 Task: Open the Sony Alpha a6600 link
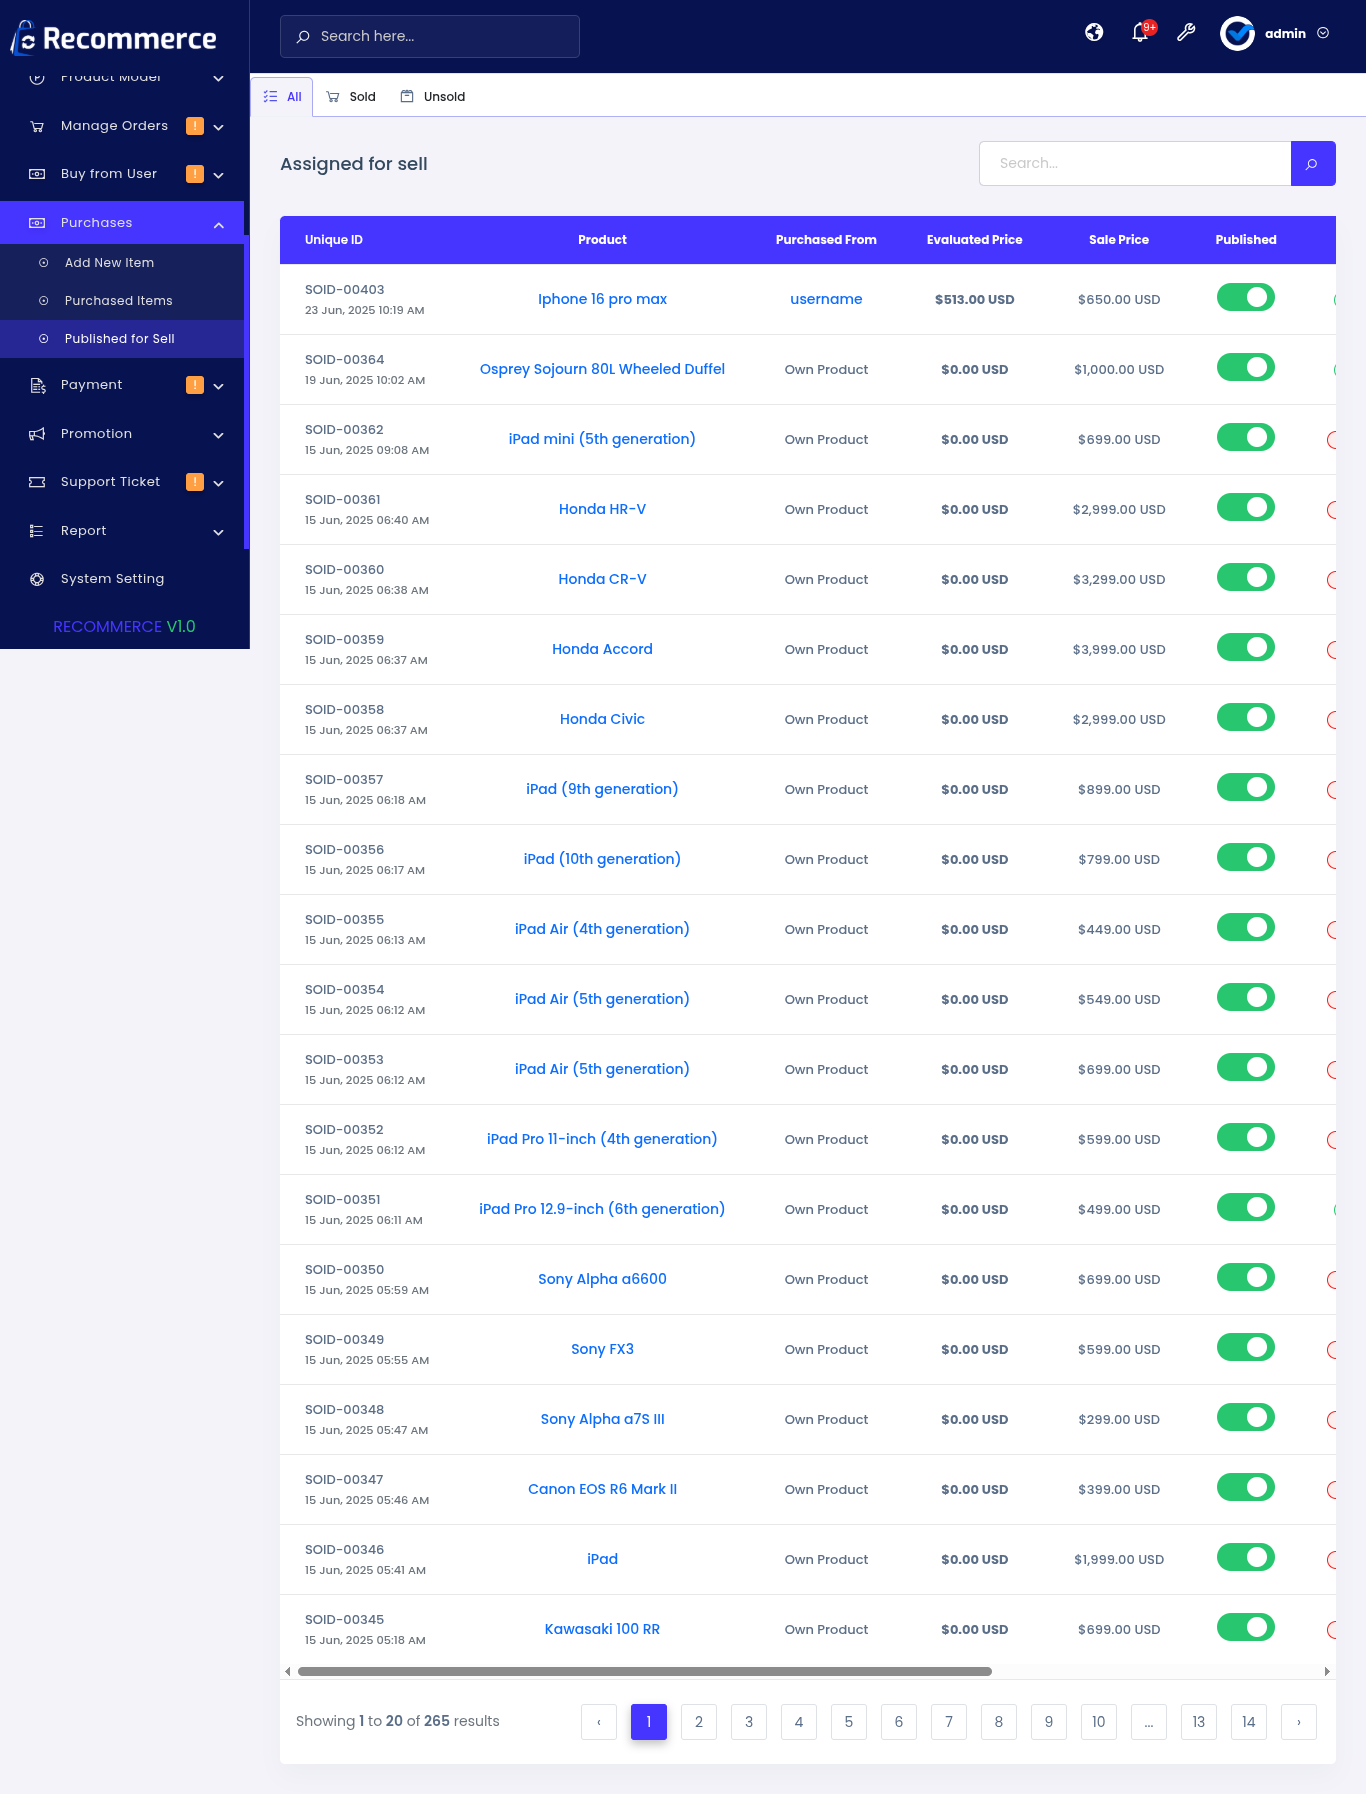602,1279
